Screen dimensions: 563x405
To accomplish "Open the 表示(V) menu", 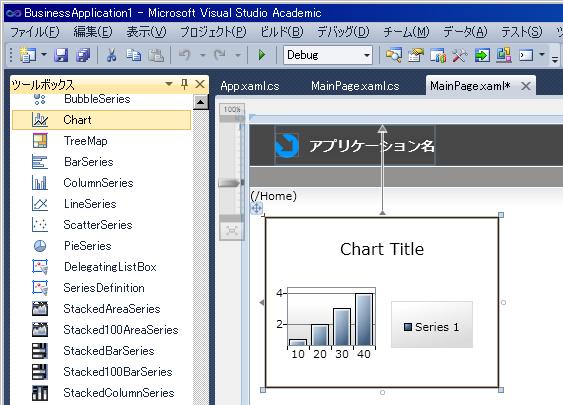I will click(146, 32).
